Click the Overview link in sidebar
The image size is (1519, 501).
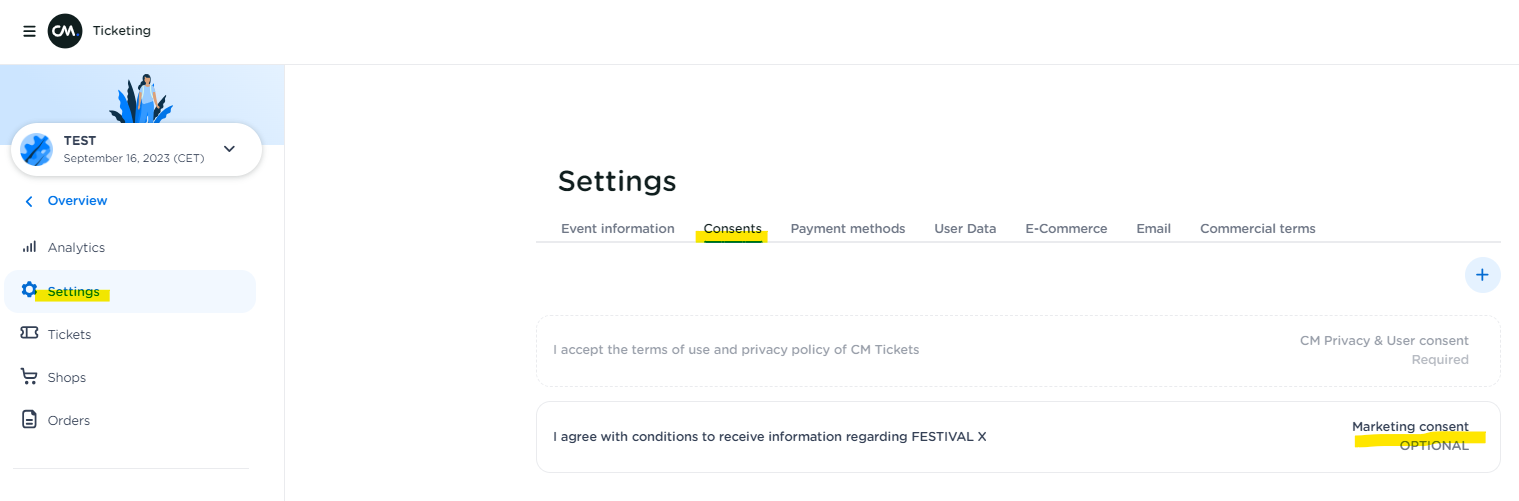[x=77, y=201]
